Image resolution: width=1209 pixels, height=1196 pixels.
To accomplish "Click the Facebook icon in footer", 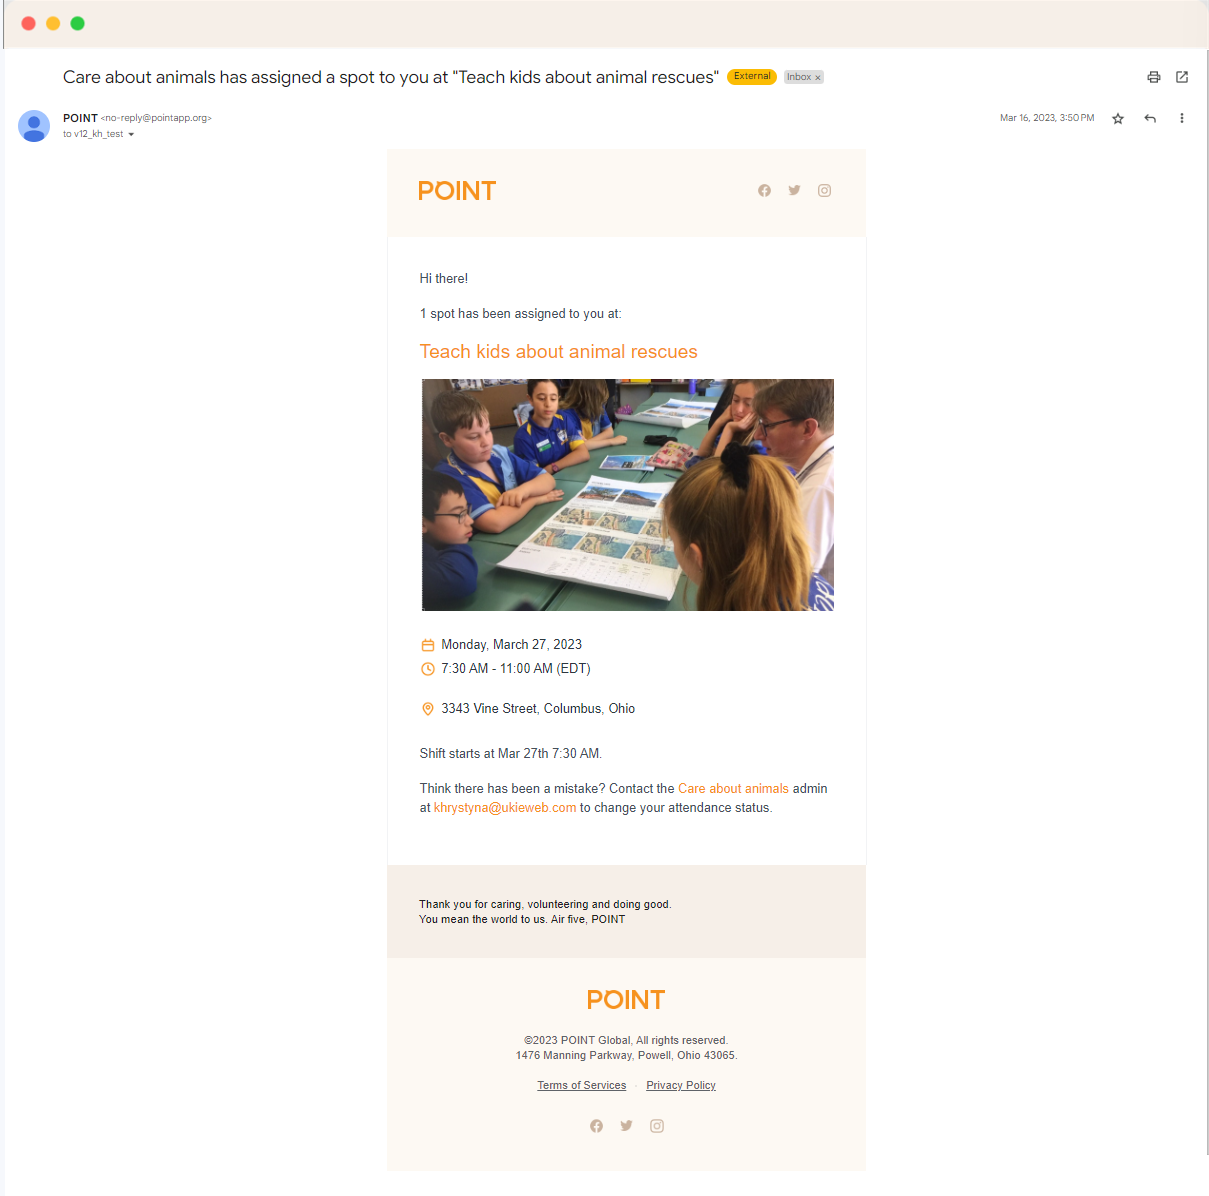I will click(596, 1126).
